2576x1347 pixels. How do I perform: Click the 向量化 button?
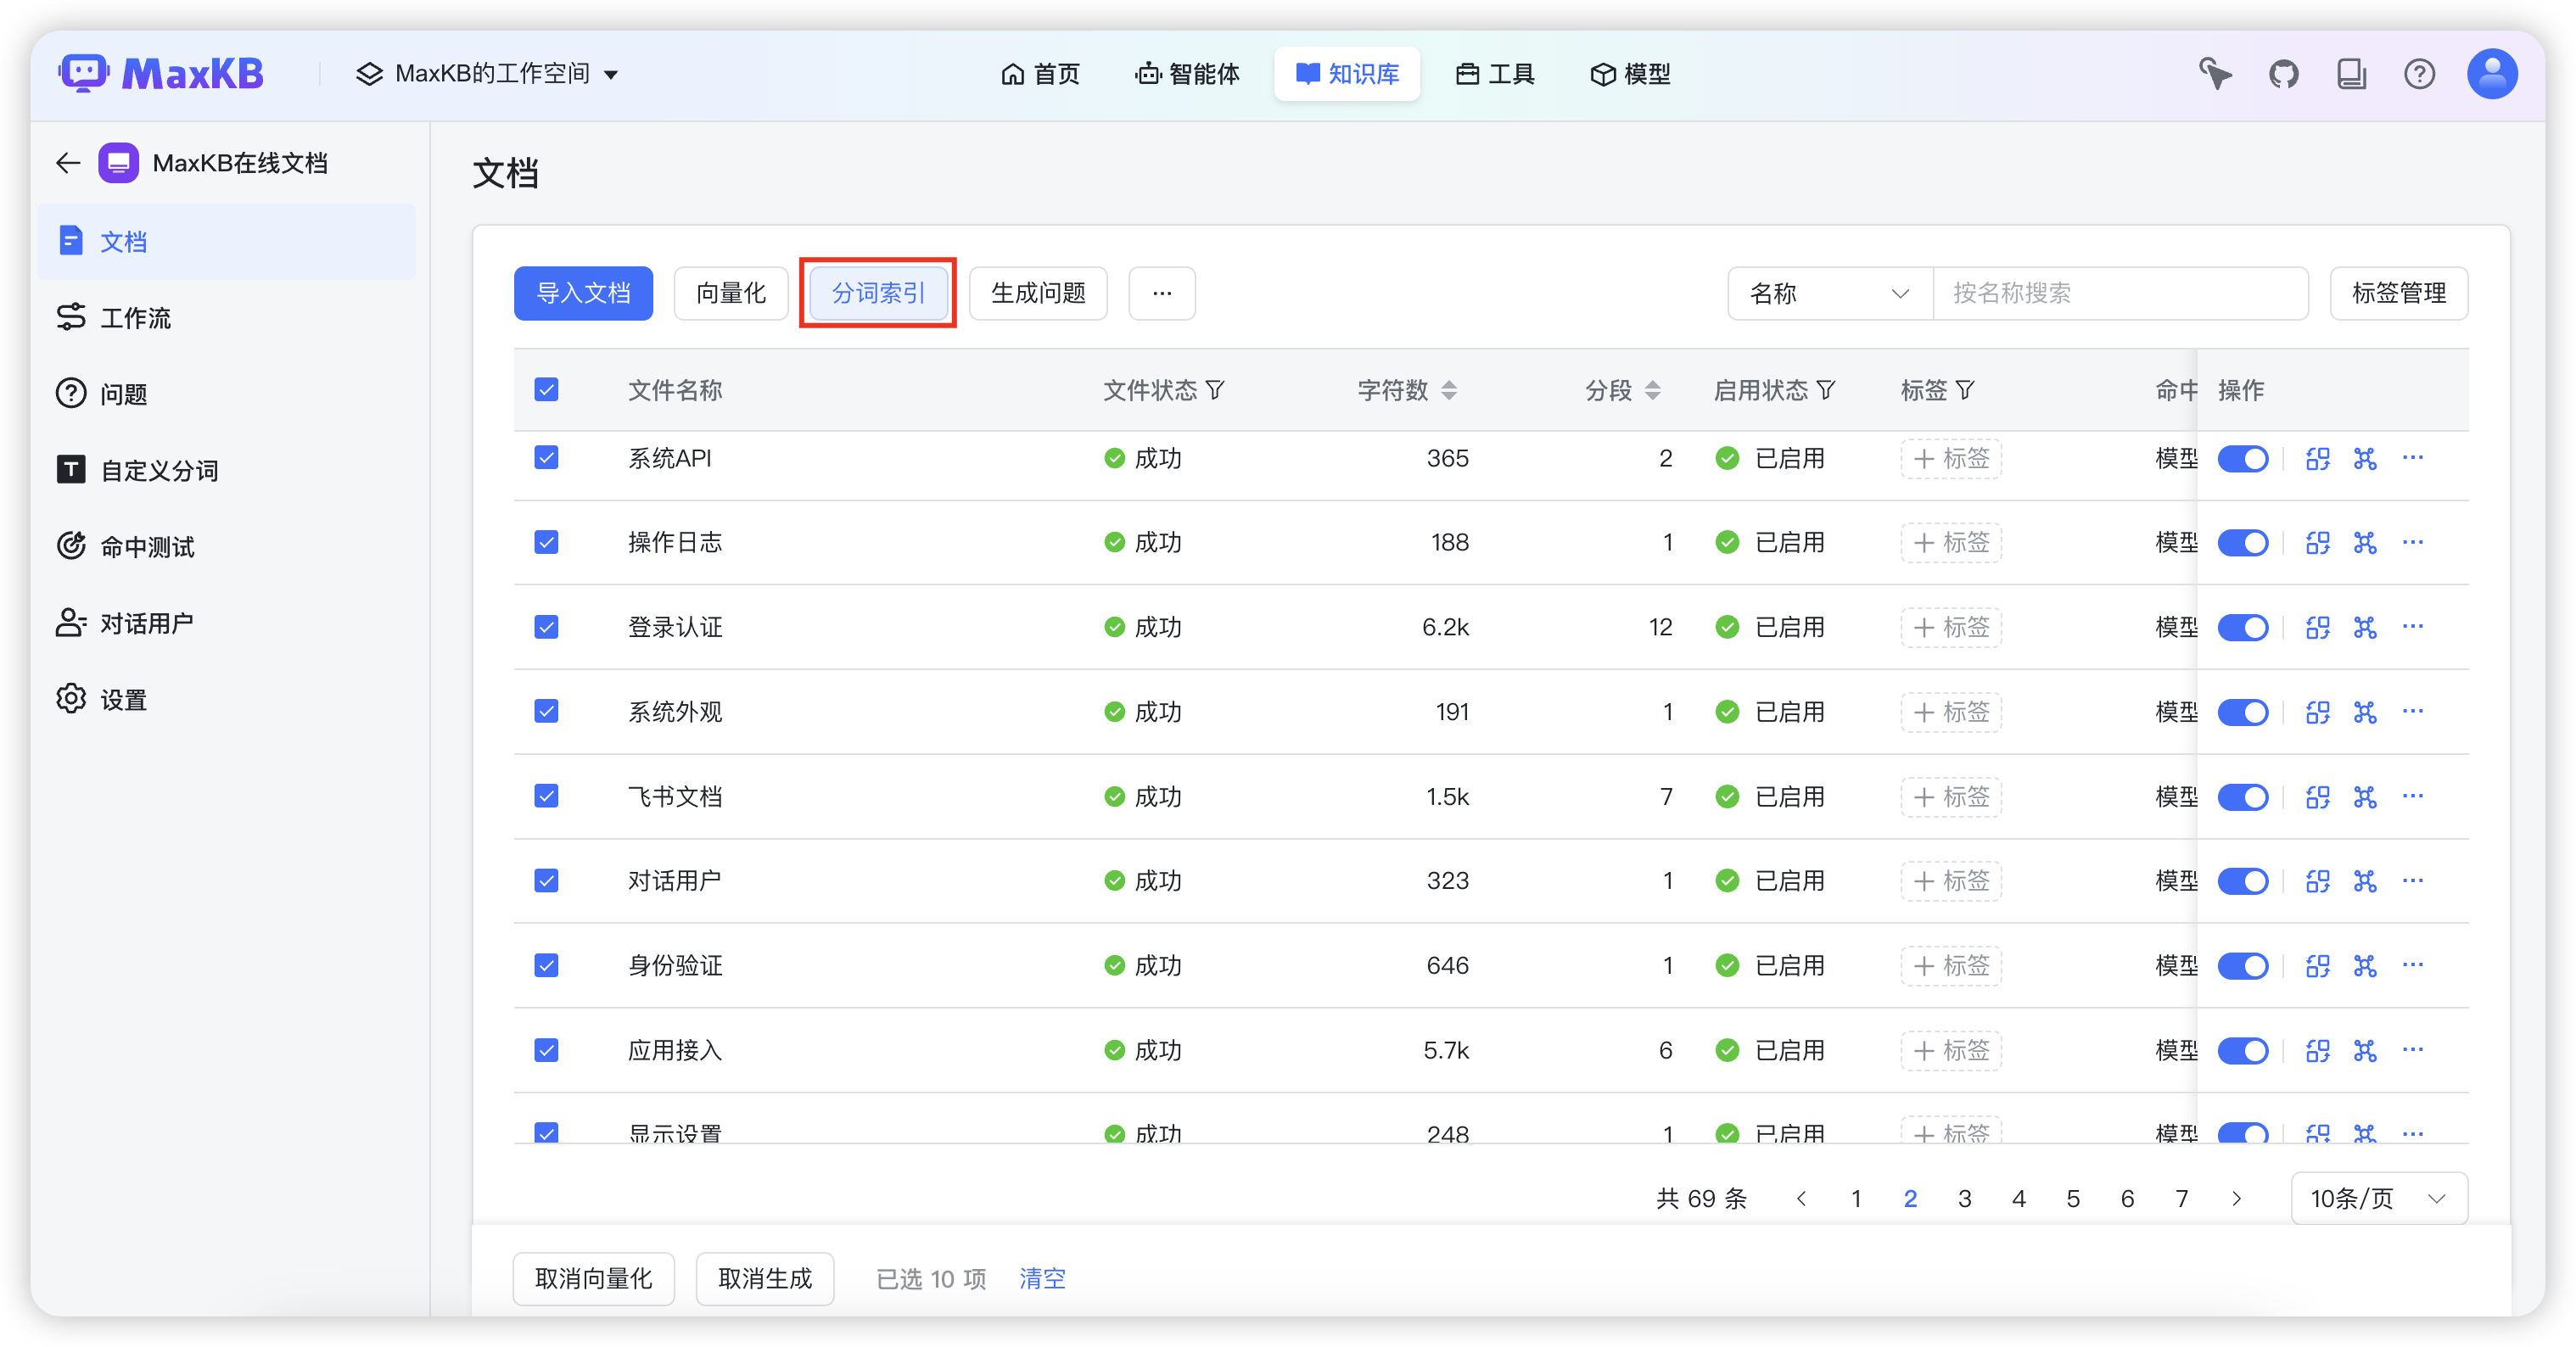coord(731,294)
